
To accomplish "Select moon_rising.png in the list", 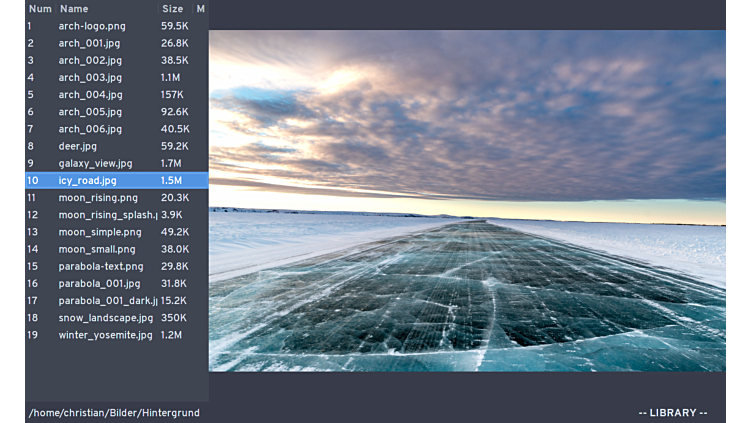I will coord(98,198).
